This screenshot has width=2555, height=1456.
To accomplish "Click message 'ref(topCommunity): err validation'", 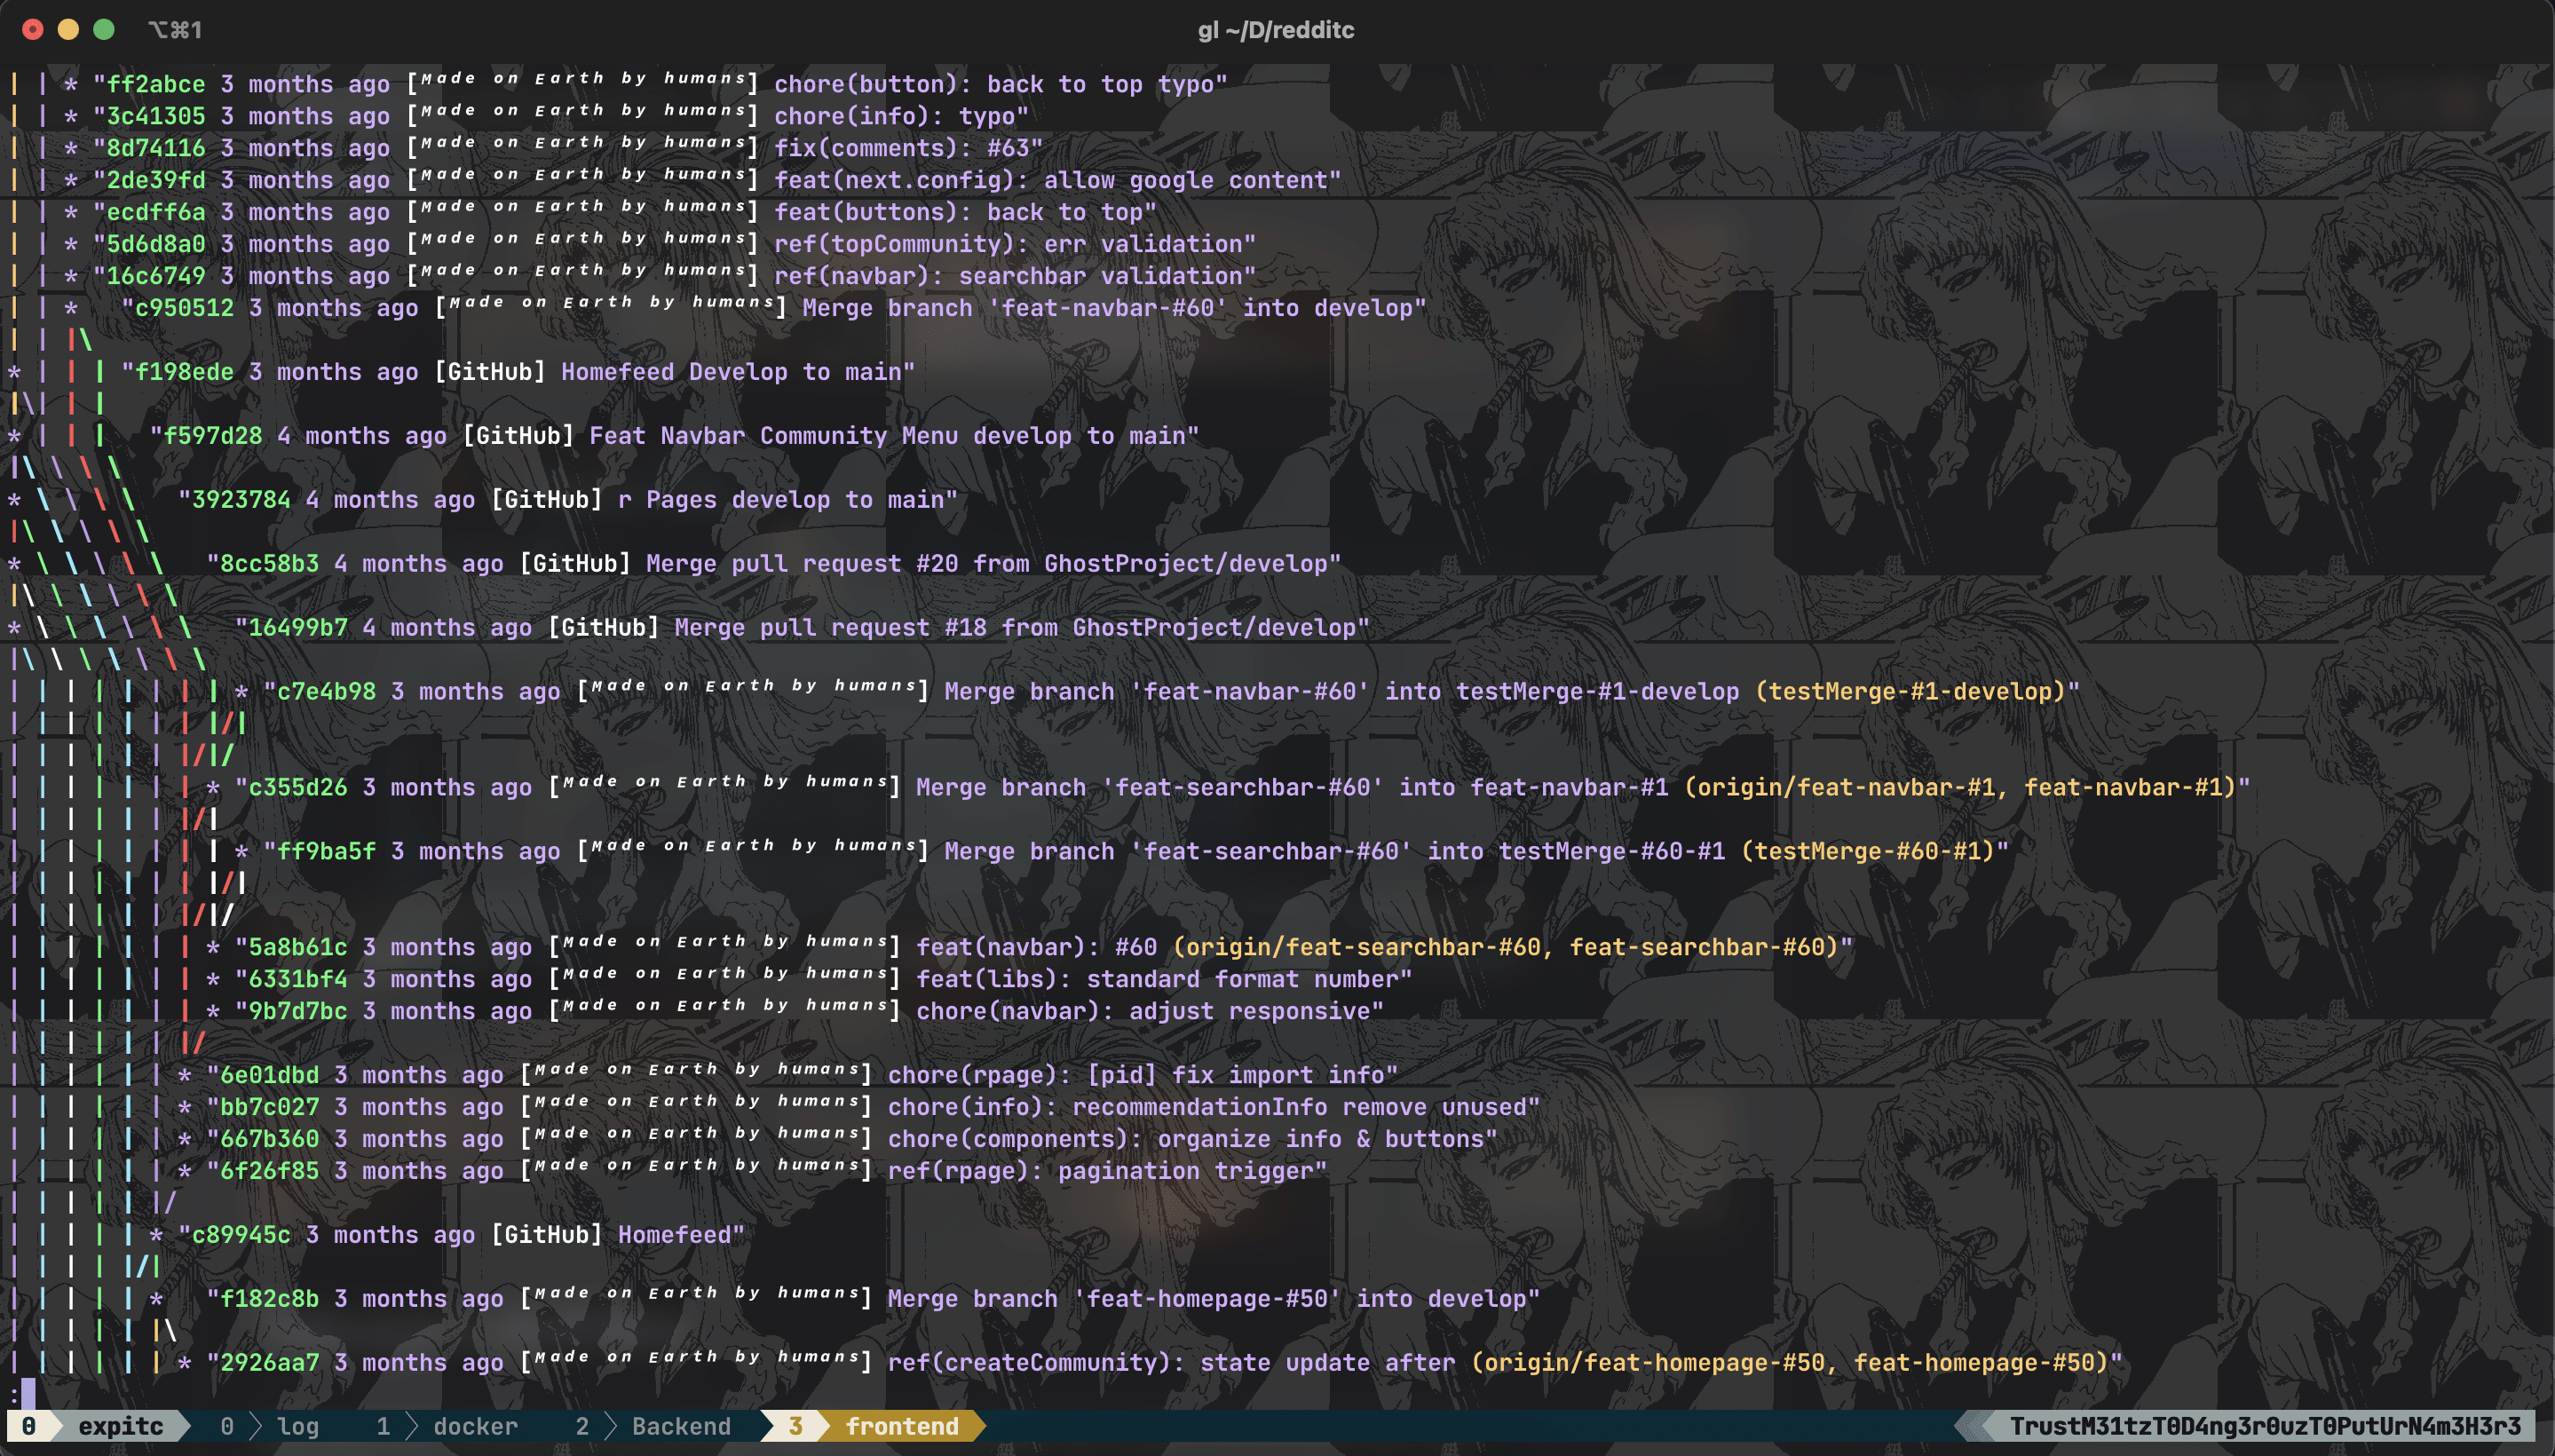I will [x=1007, y=244].
